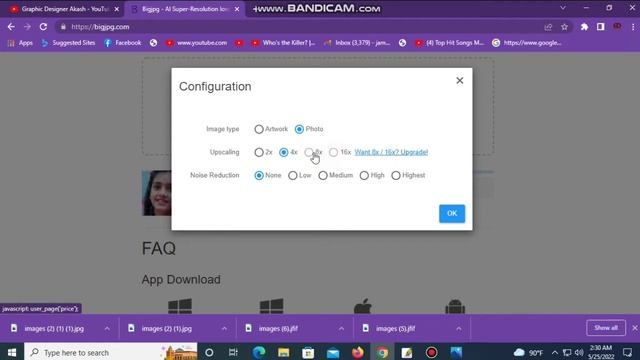Open Photos app icon on taskbar

coord(456,352)
